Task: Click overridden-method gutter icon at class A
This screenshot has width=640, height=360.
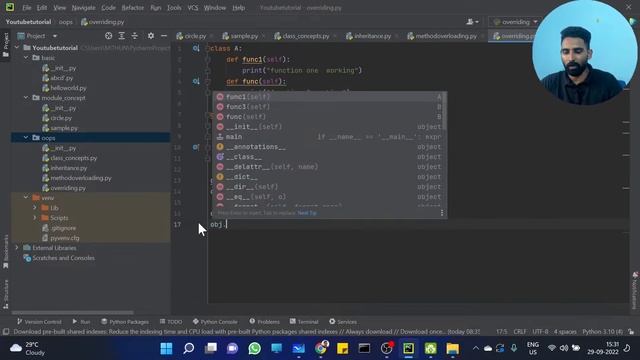Action: point(196,49)
